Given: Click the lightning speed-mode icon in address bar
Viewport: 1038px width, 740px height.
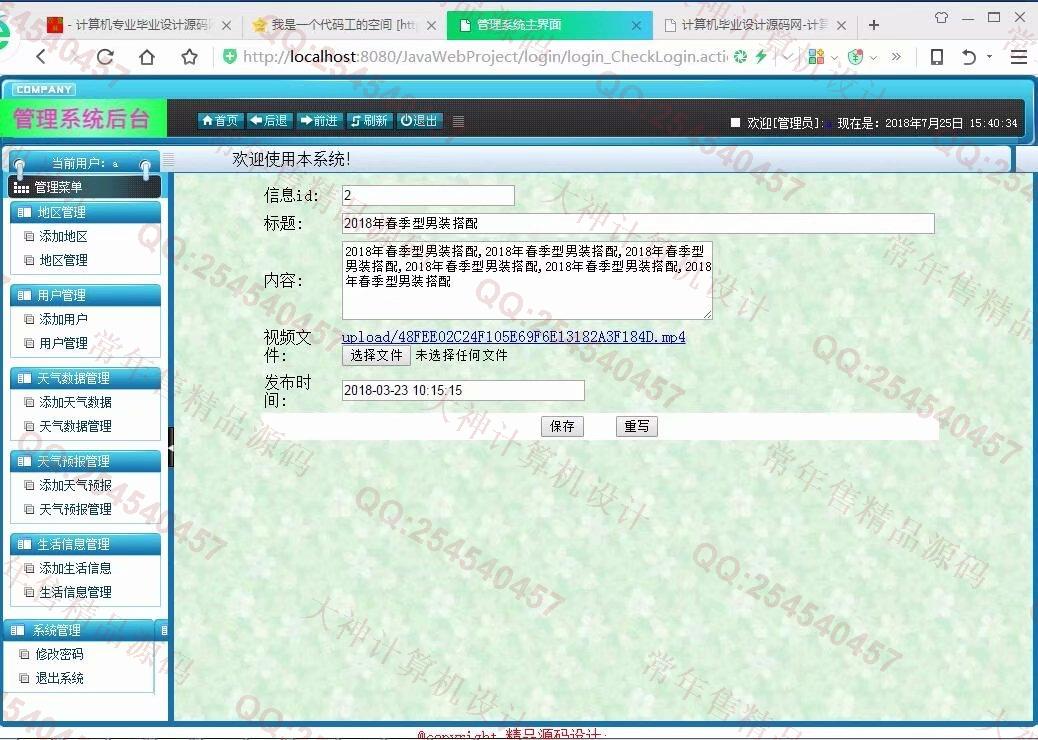Looking at the screenshot, I should pyautogui.click(x=761, y=56).
